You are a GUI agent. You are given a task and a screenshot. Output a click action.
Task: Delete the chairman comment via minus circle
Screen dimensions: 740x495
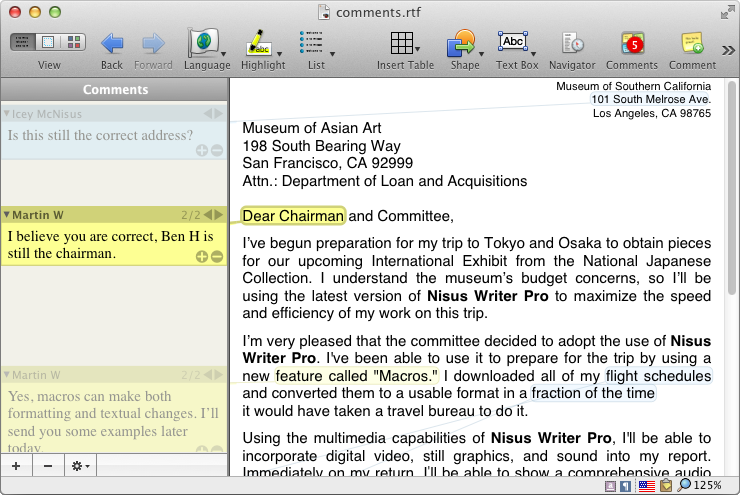click(217, 257)
